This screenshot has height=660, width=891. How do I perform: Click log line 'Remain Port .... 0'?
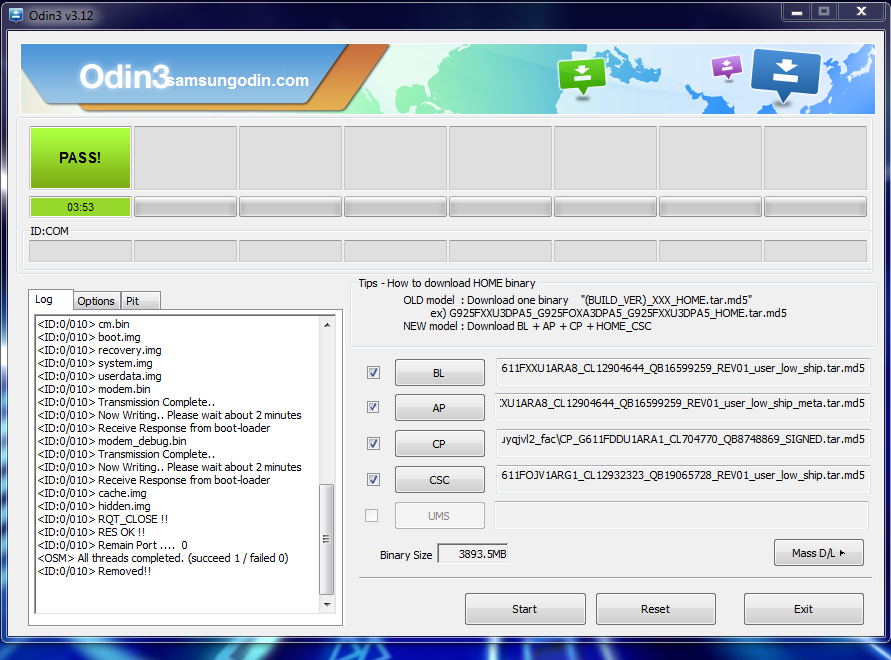click(x=113, y=545)
